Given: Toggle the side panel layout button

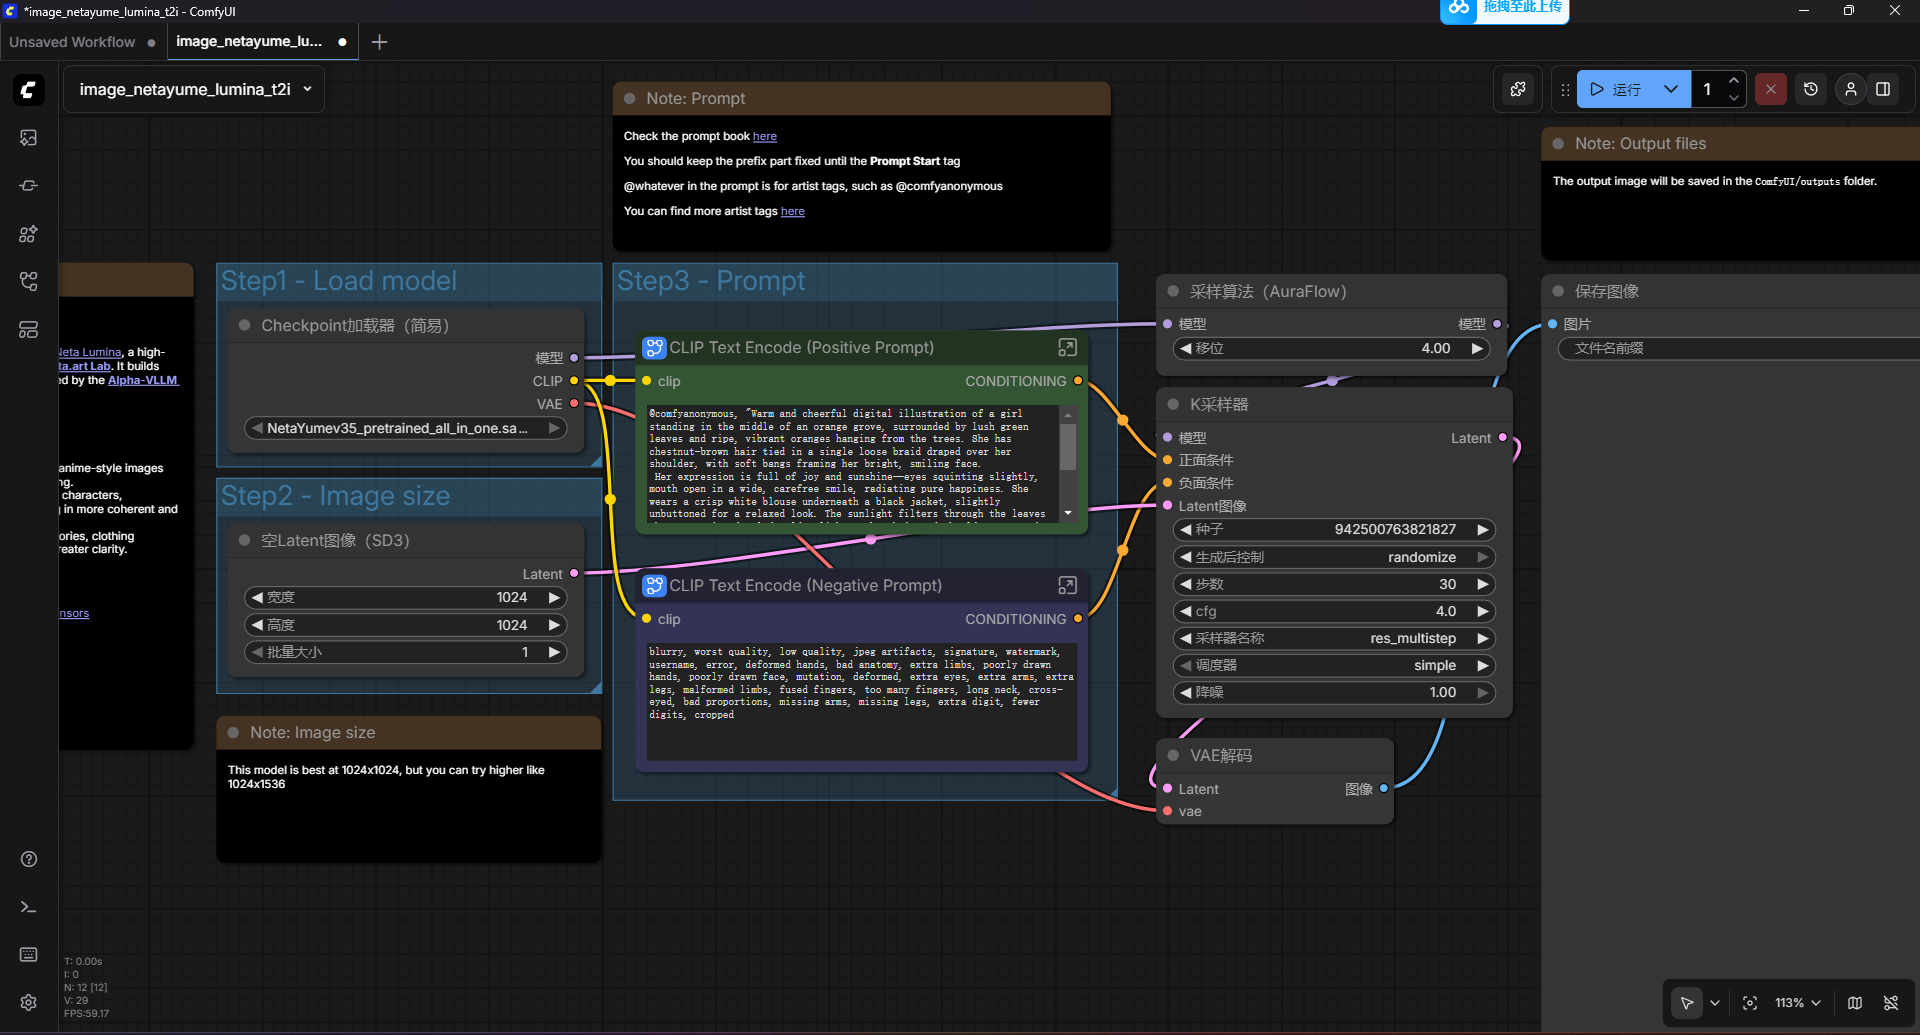Looking at the screenshot, I should pyautogui.click(x=1883, y=89).
